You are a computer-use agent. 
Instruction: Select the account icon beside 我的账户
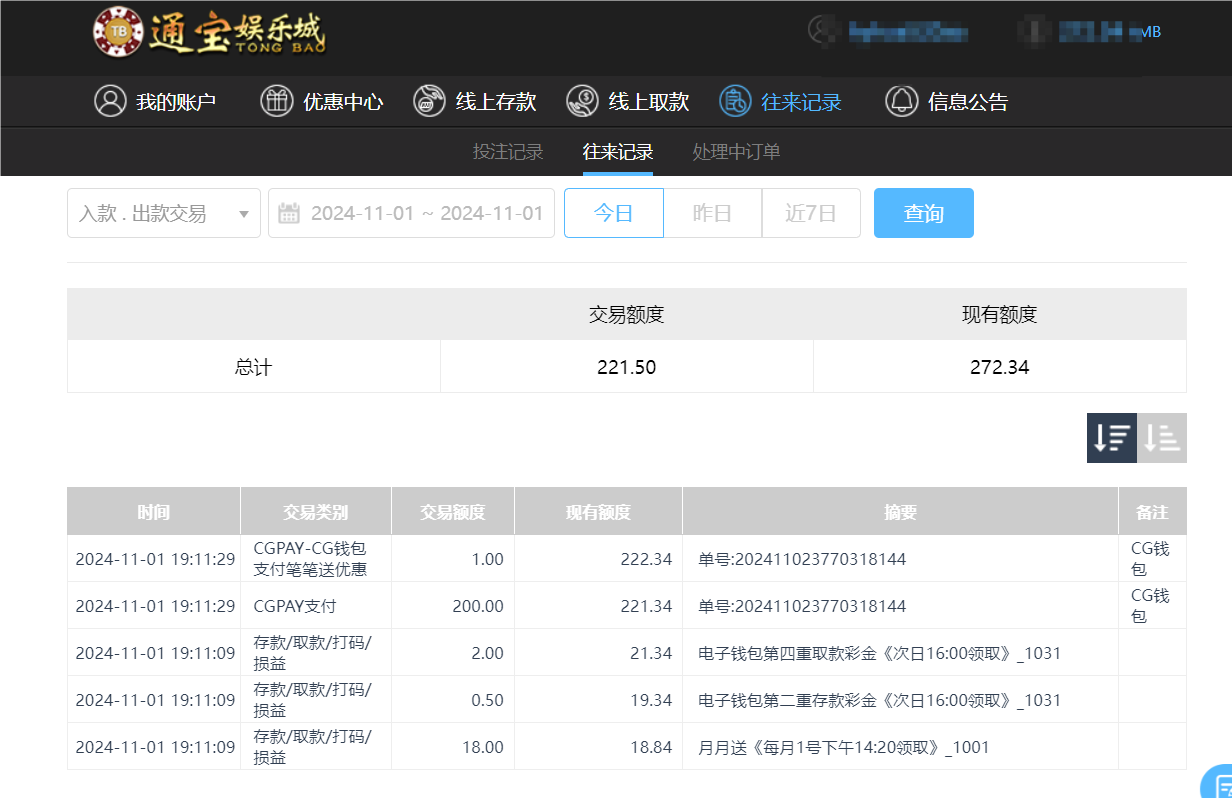110,100
